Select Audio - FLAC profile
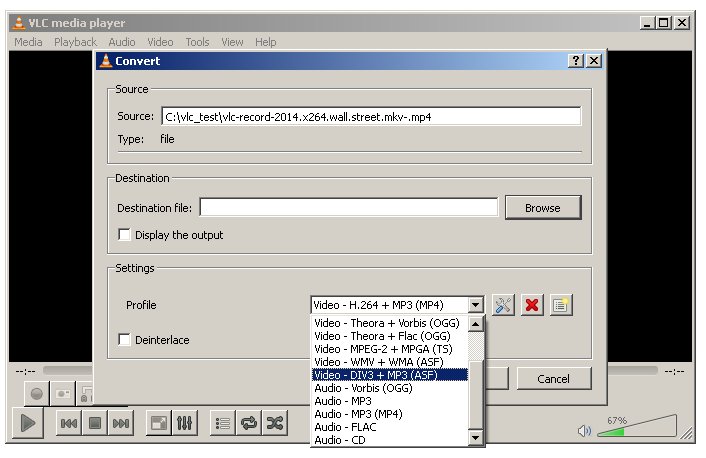Screen dimensions: 706x458 (389, 427)
